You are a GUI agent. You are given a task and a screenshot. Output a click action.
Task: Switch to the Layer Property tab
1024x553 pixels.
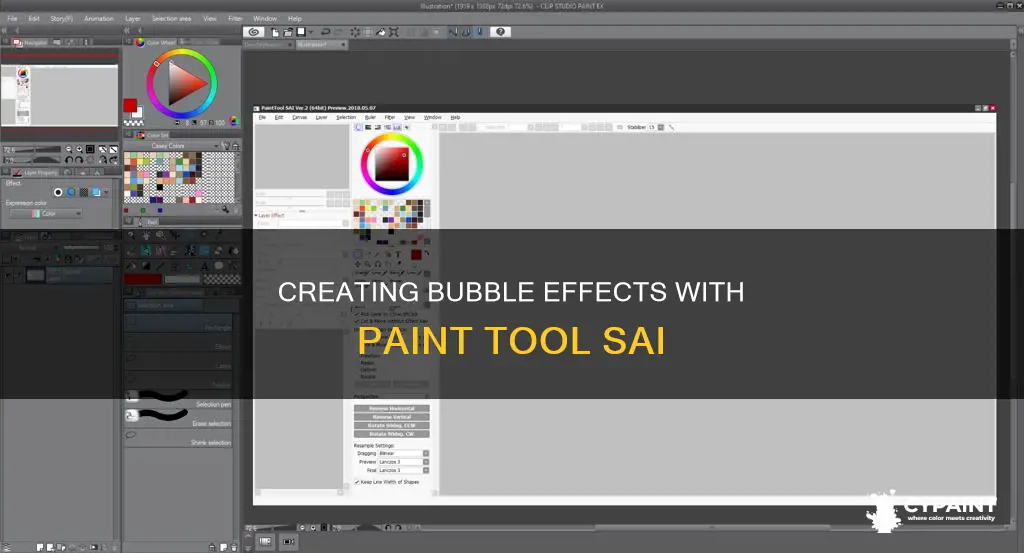[35, 172]
